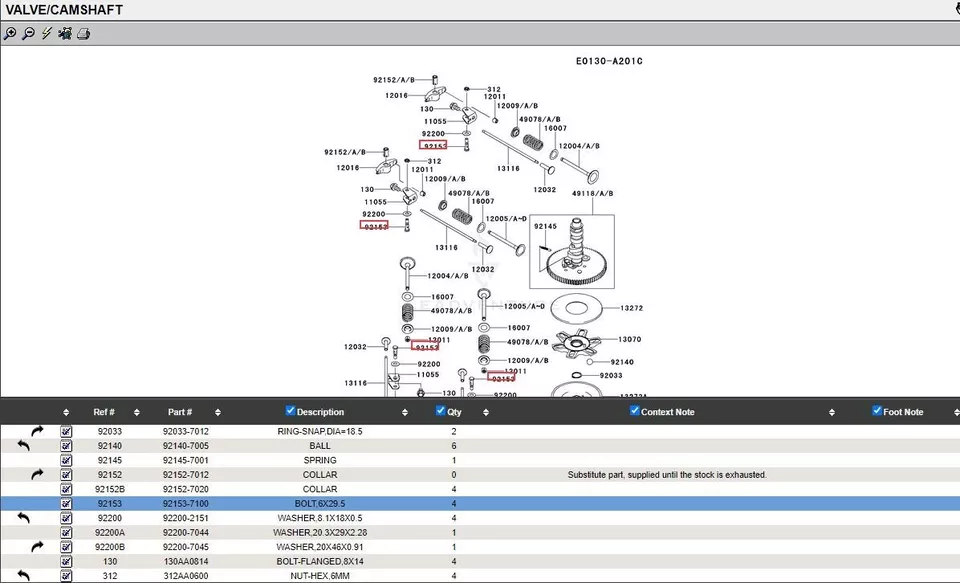Click forward arrow icon on row 92033
This screenshot has height=583, width=960.
point(37,431)
